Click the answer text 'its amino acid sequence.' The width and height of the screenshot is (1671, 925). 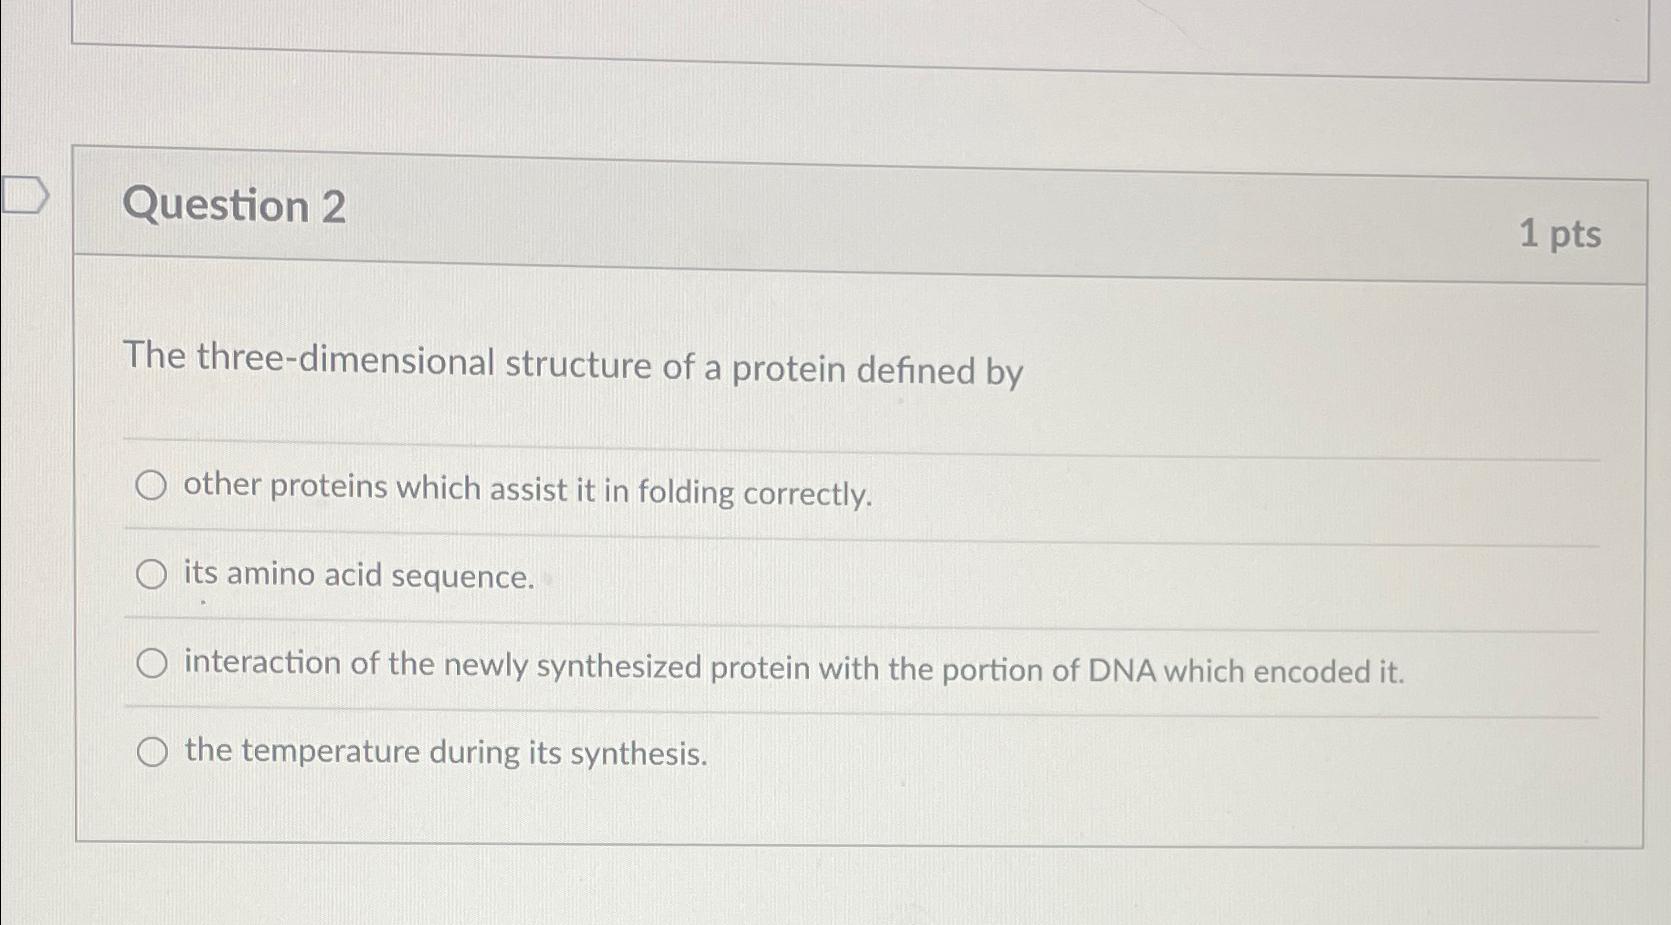[357, 577]
